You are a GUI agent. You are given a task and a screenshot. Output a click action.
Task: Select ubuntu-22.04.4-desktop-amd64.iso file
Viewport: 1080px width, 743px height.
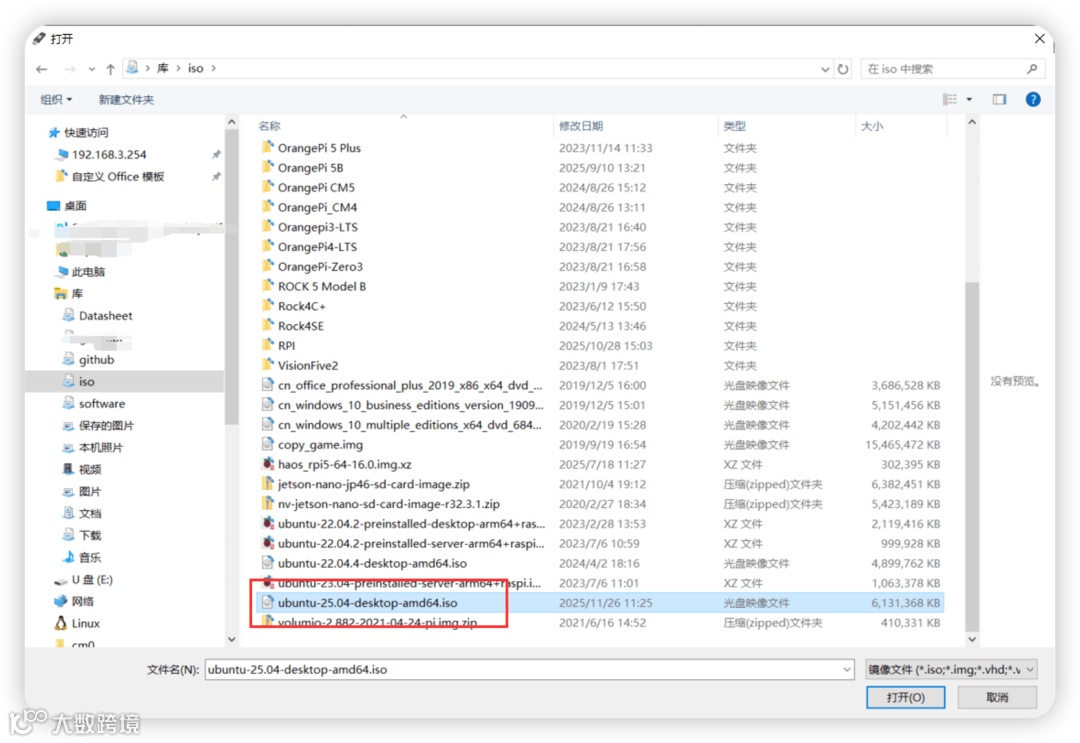(372, 563)
